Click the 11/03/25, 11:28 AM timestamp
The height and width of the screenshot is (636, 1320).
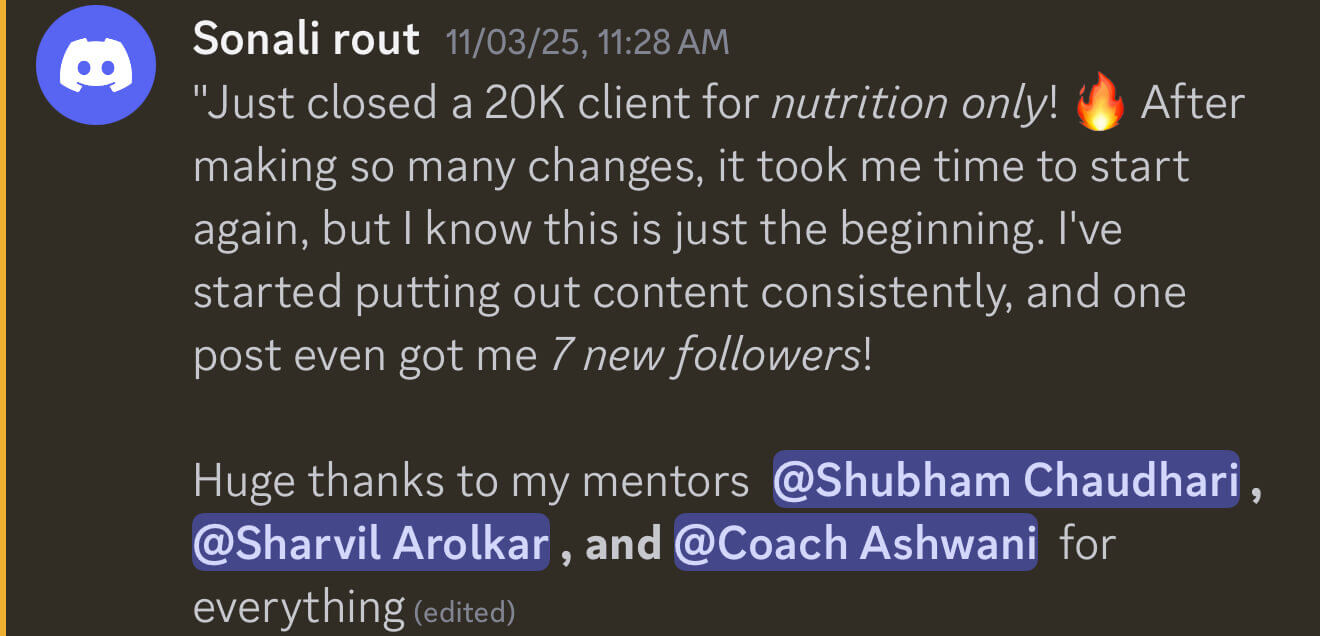coord(588,42)
